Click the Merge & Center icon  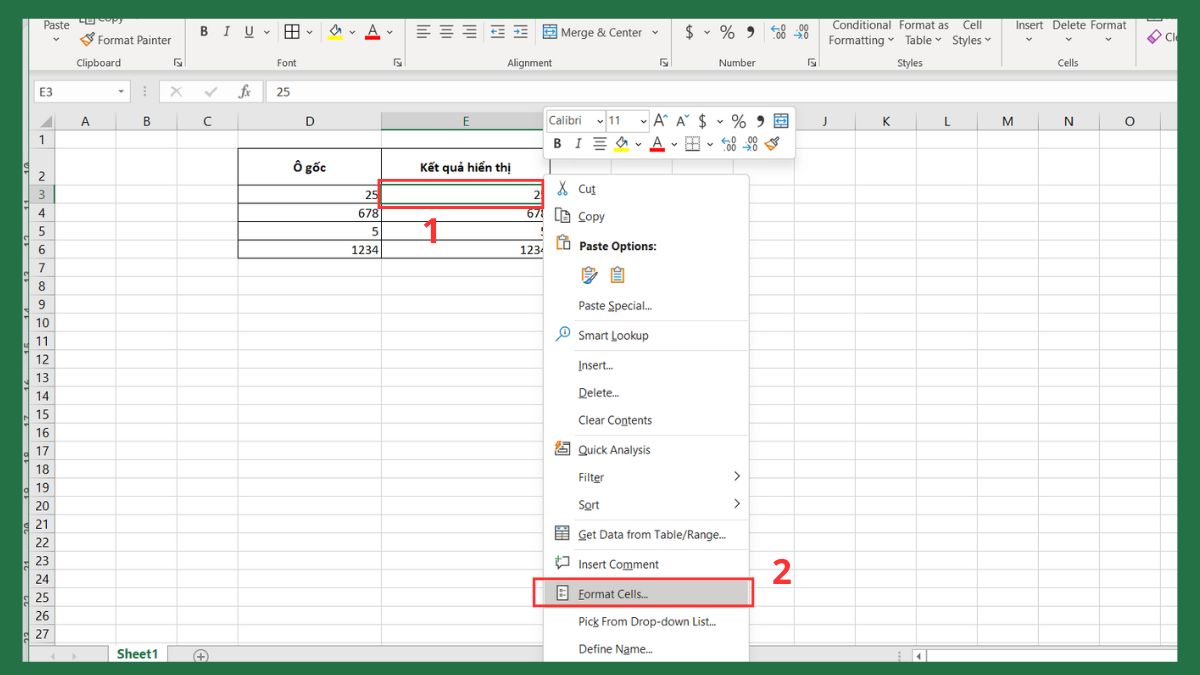(550, 32)
